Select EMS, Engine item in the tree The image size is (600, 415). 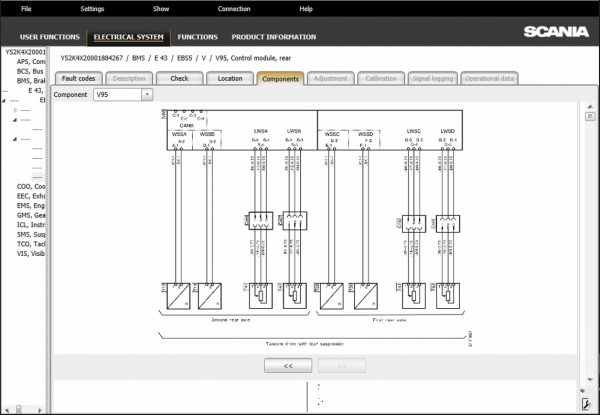tap(31, 206)
